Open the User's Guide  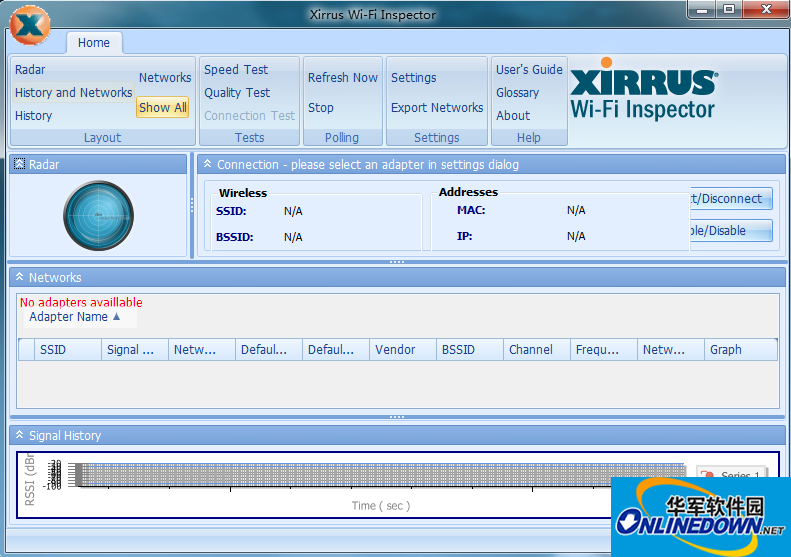[x=529, y=70]
